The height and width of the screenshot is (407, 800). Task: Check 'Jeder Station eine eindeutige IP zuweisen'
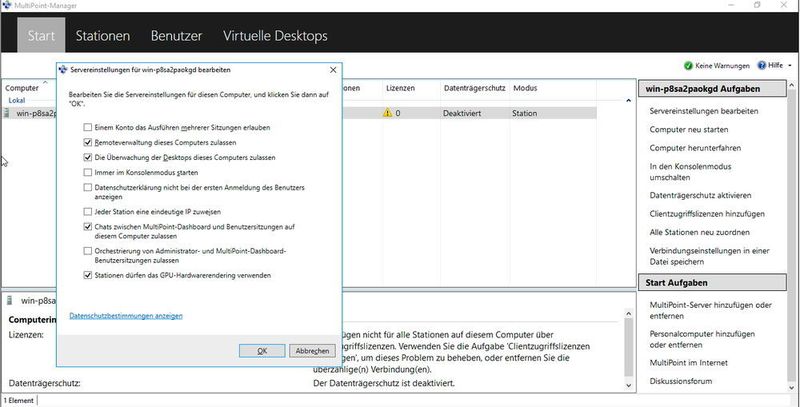[x=88, y=211]
